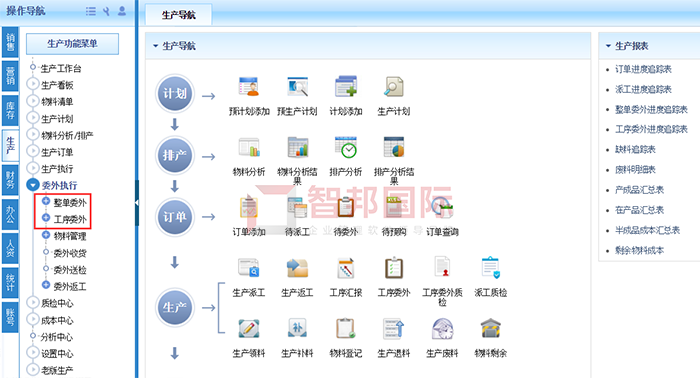The image size is (700, 378).
Task: Open the 排产分析结果 icon
Action: (x=394, y=147)
